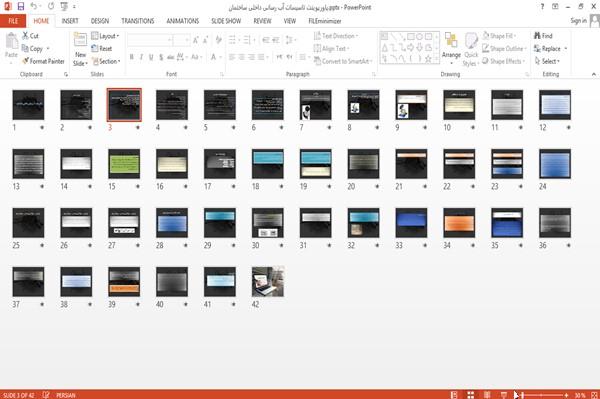Open the Text Direction dropdown

(336, 36)
